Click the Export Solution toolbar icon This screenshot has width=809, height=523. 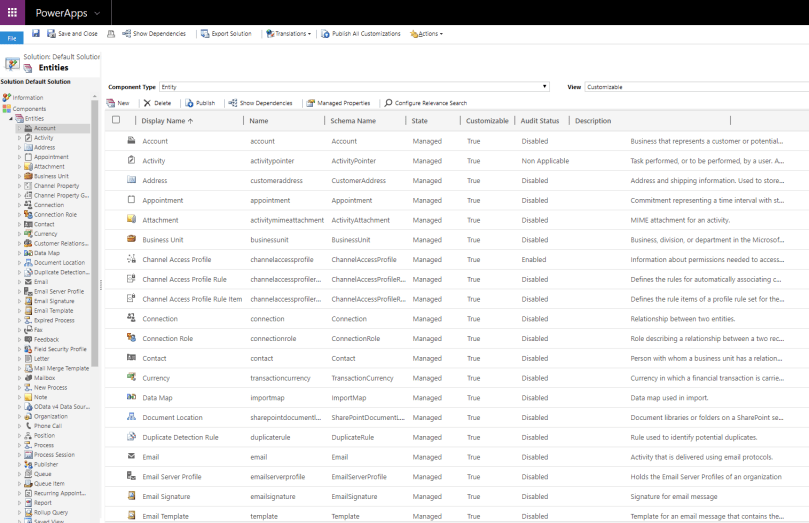205,33
